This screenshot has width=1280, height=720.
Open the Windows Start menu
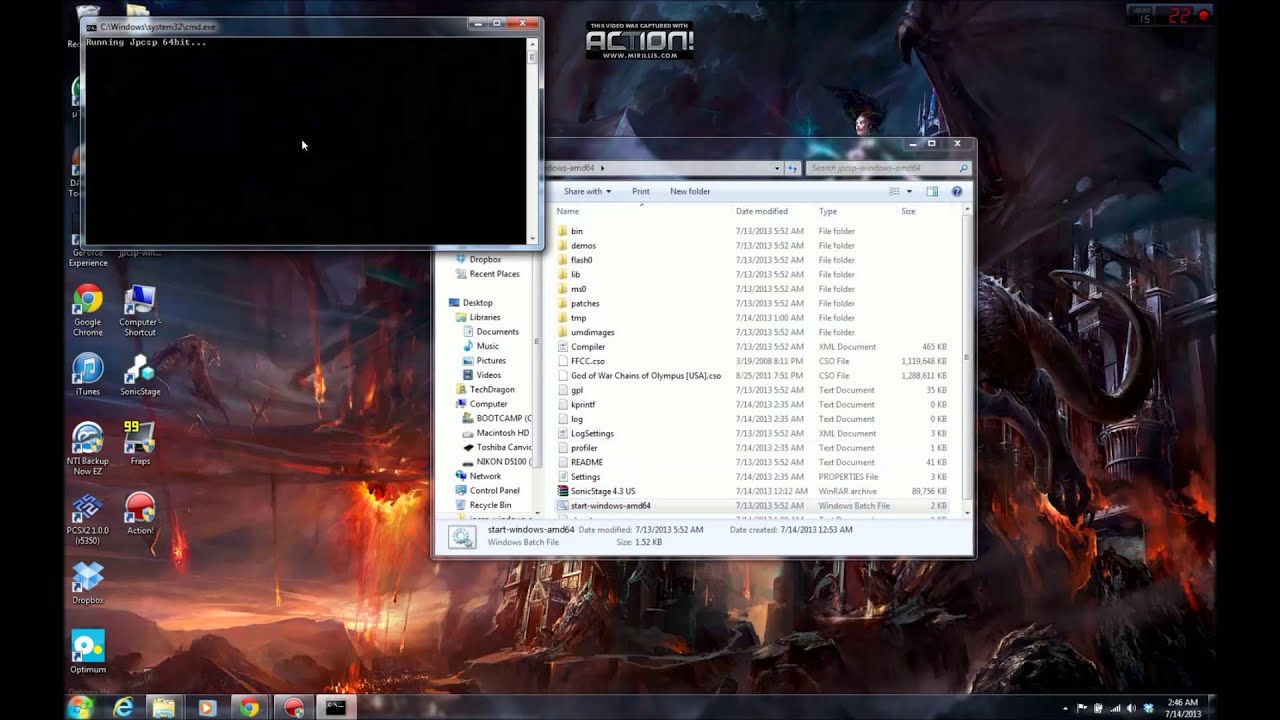pos(80,707)
